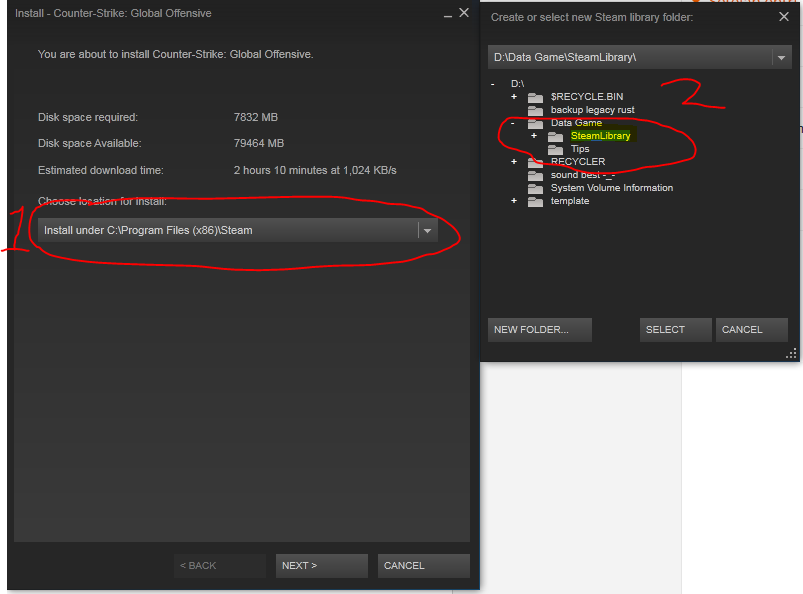
Task: Click the Tips folder icon
Action: [x=555, y=150]
